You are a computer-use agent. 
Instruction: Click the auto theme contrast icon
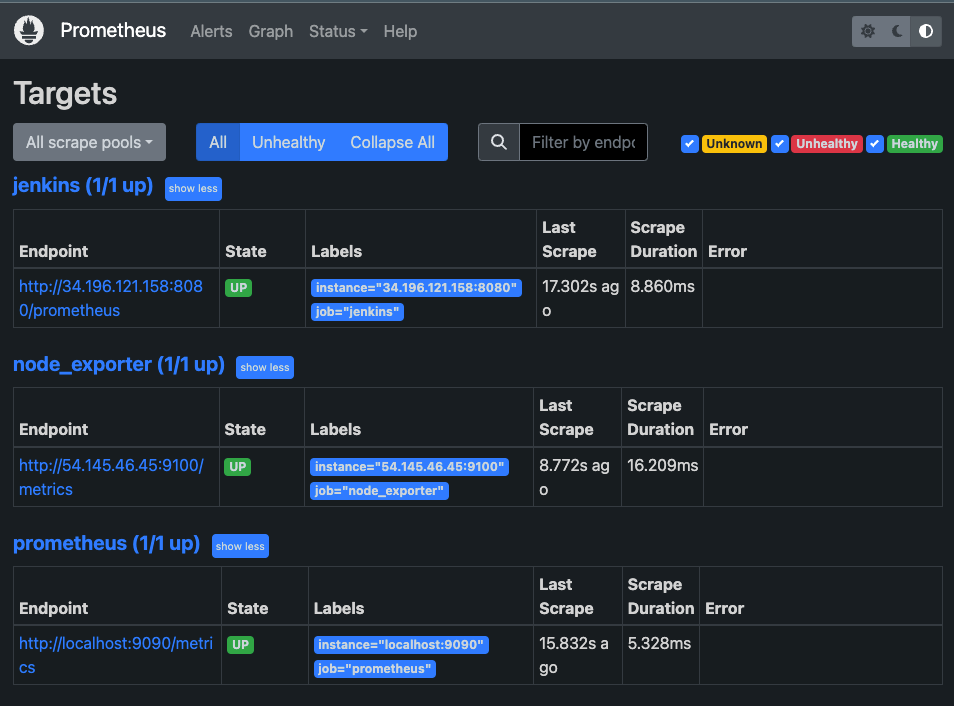click(x=925, y=31)
